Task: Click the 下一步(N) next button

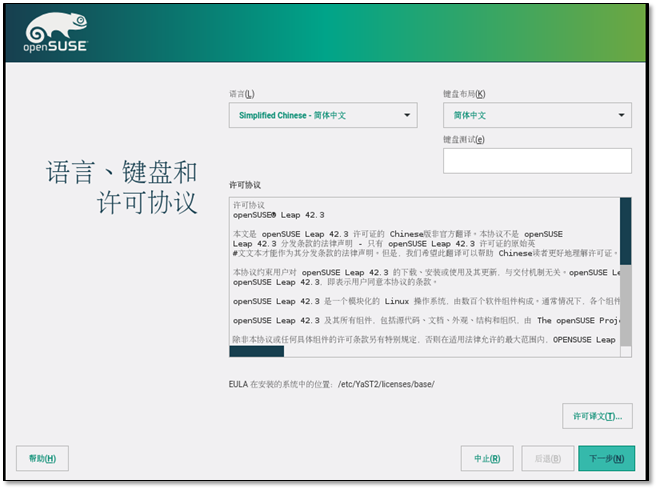Action: 606,458
